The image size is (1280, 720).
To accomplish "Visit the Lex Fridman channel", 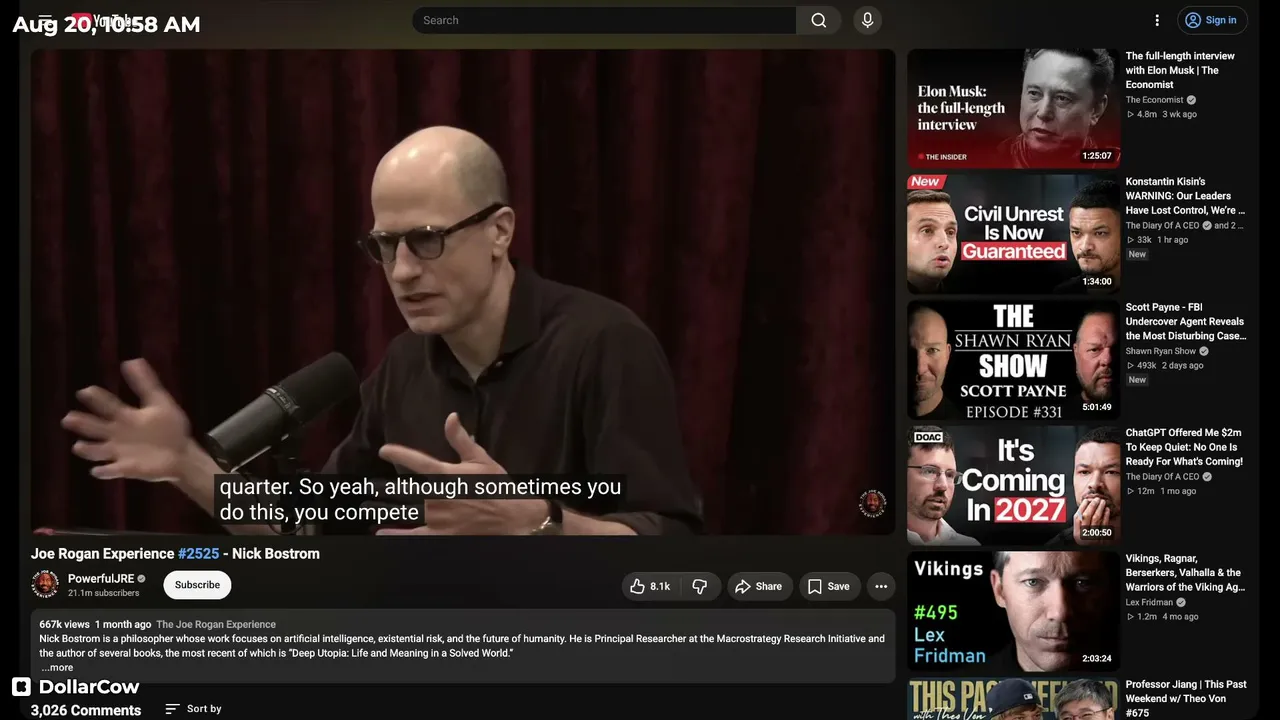I will [1149, 603].
